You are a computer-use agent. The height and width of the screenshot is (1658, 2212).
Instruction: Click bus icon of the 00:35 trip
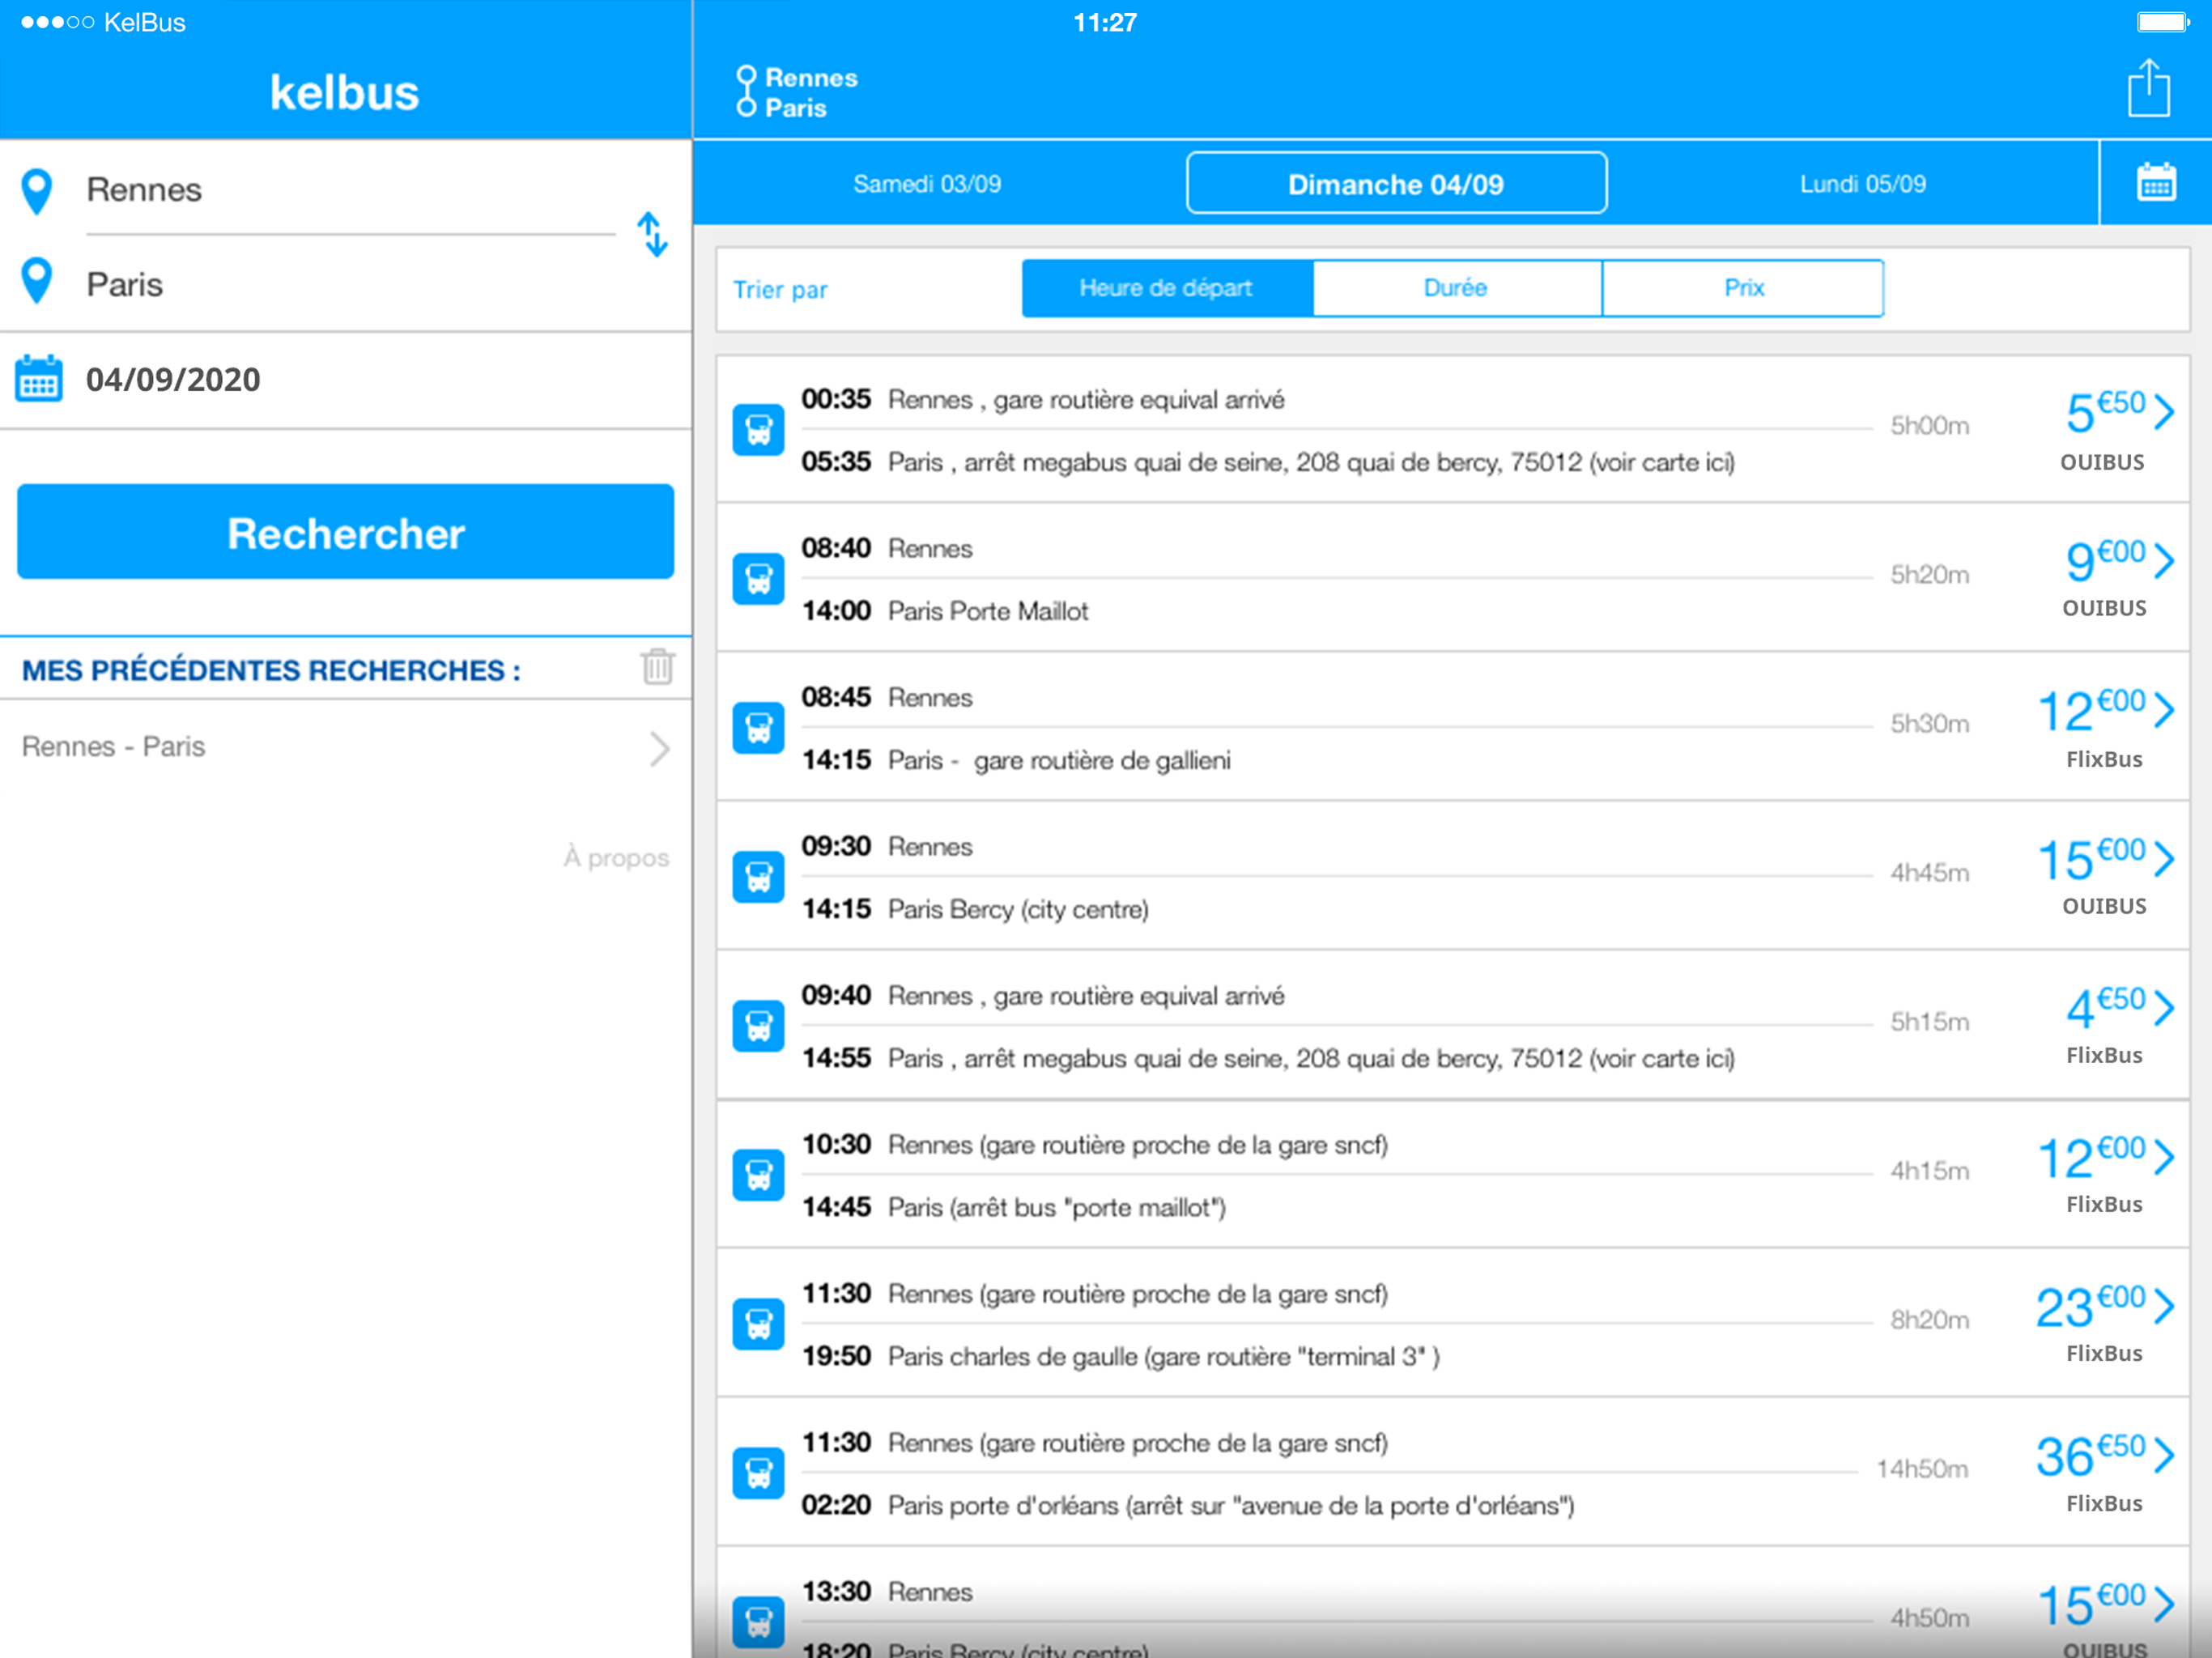point(758,429)
